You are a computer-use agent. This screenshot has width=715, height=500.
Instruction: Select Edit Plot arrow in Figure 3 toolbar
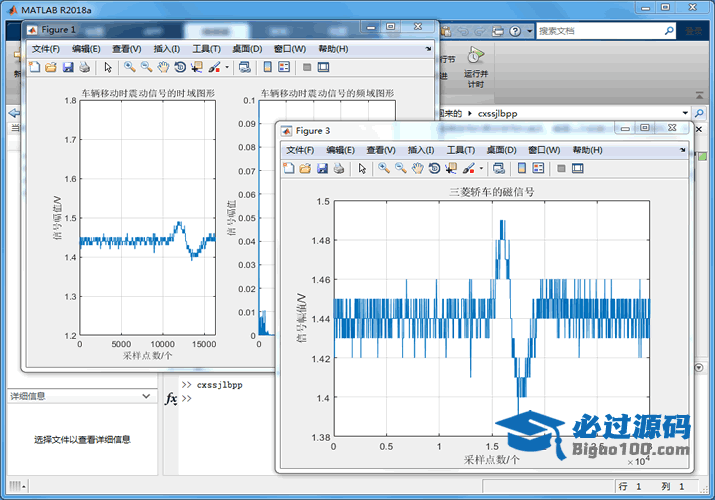coord(363,169)
